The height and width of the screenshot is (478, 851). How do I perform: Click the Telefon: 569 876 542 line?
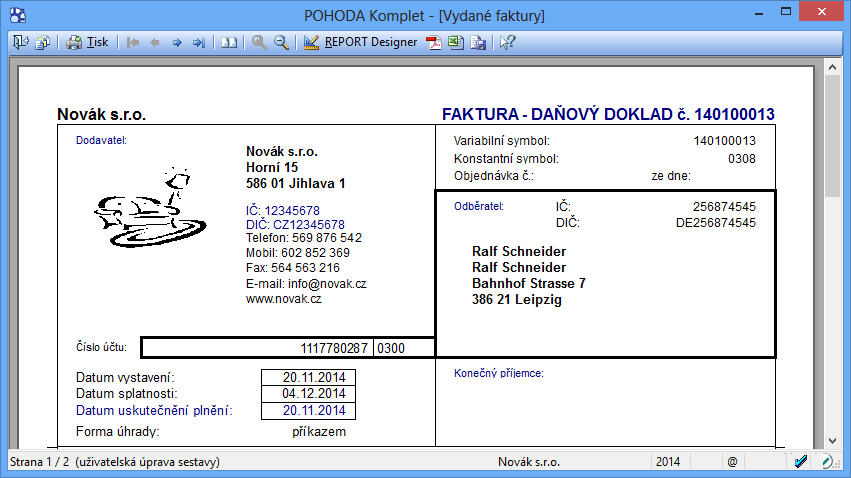click(304, 238)
